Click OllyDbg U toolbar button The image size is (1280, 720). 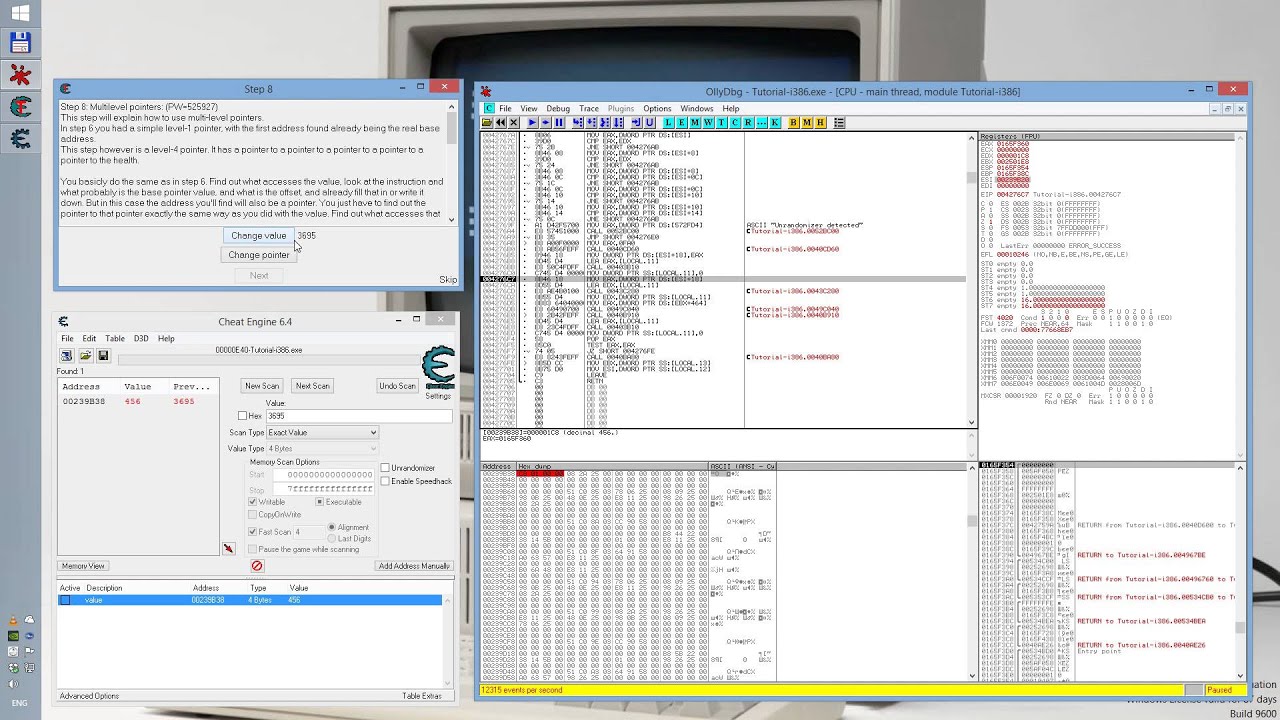(649, 122)
